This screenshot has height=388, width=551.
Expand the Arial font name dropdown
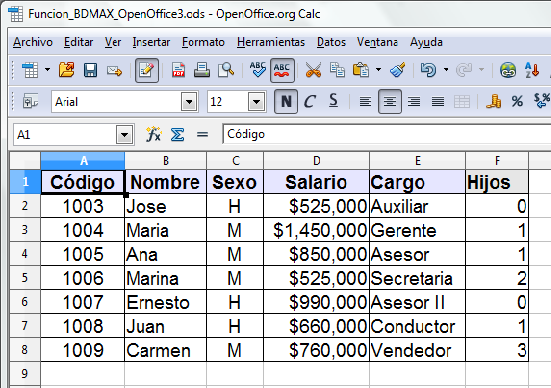[189, 102]
